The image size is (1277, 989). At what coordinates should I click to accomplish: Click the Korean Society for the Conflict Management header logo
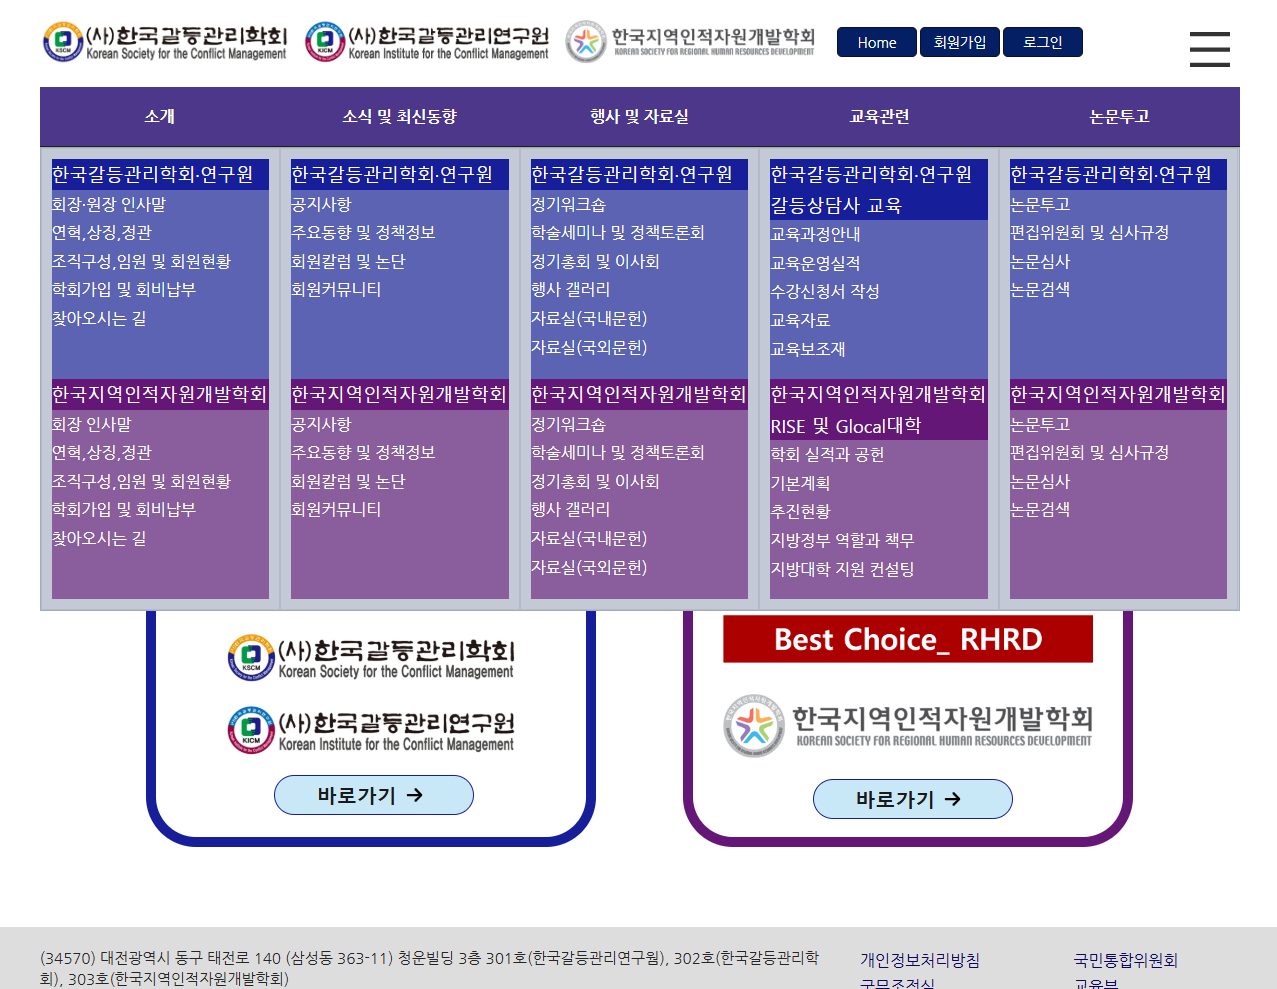pos(165,42)
